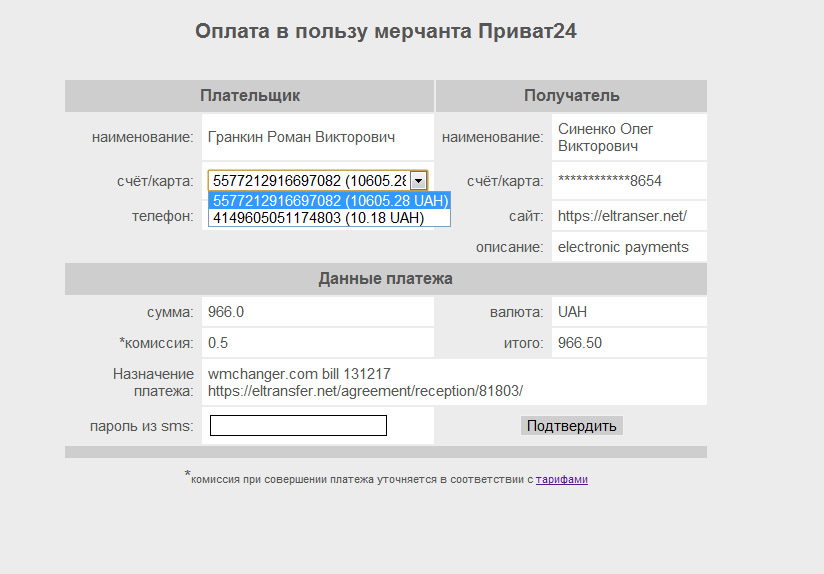824x574 pixels.
Task: Click the SMS password input field
Action: [x=298, y=425]
